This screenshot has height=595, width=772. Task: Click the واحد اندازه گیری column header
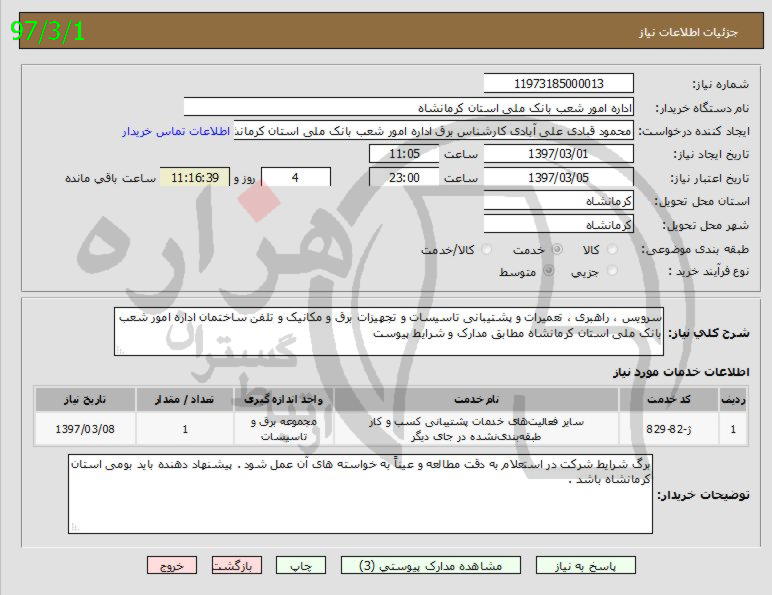[x=284, y=399]
